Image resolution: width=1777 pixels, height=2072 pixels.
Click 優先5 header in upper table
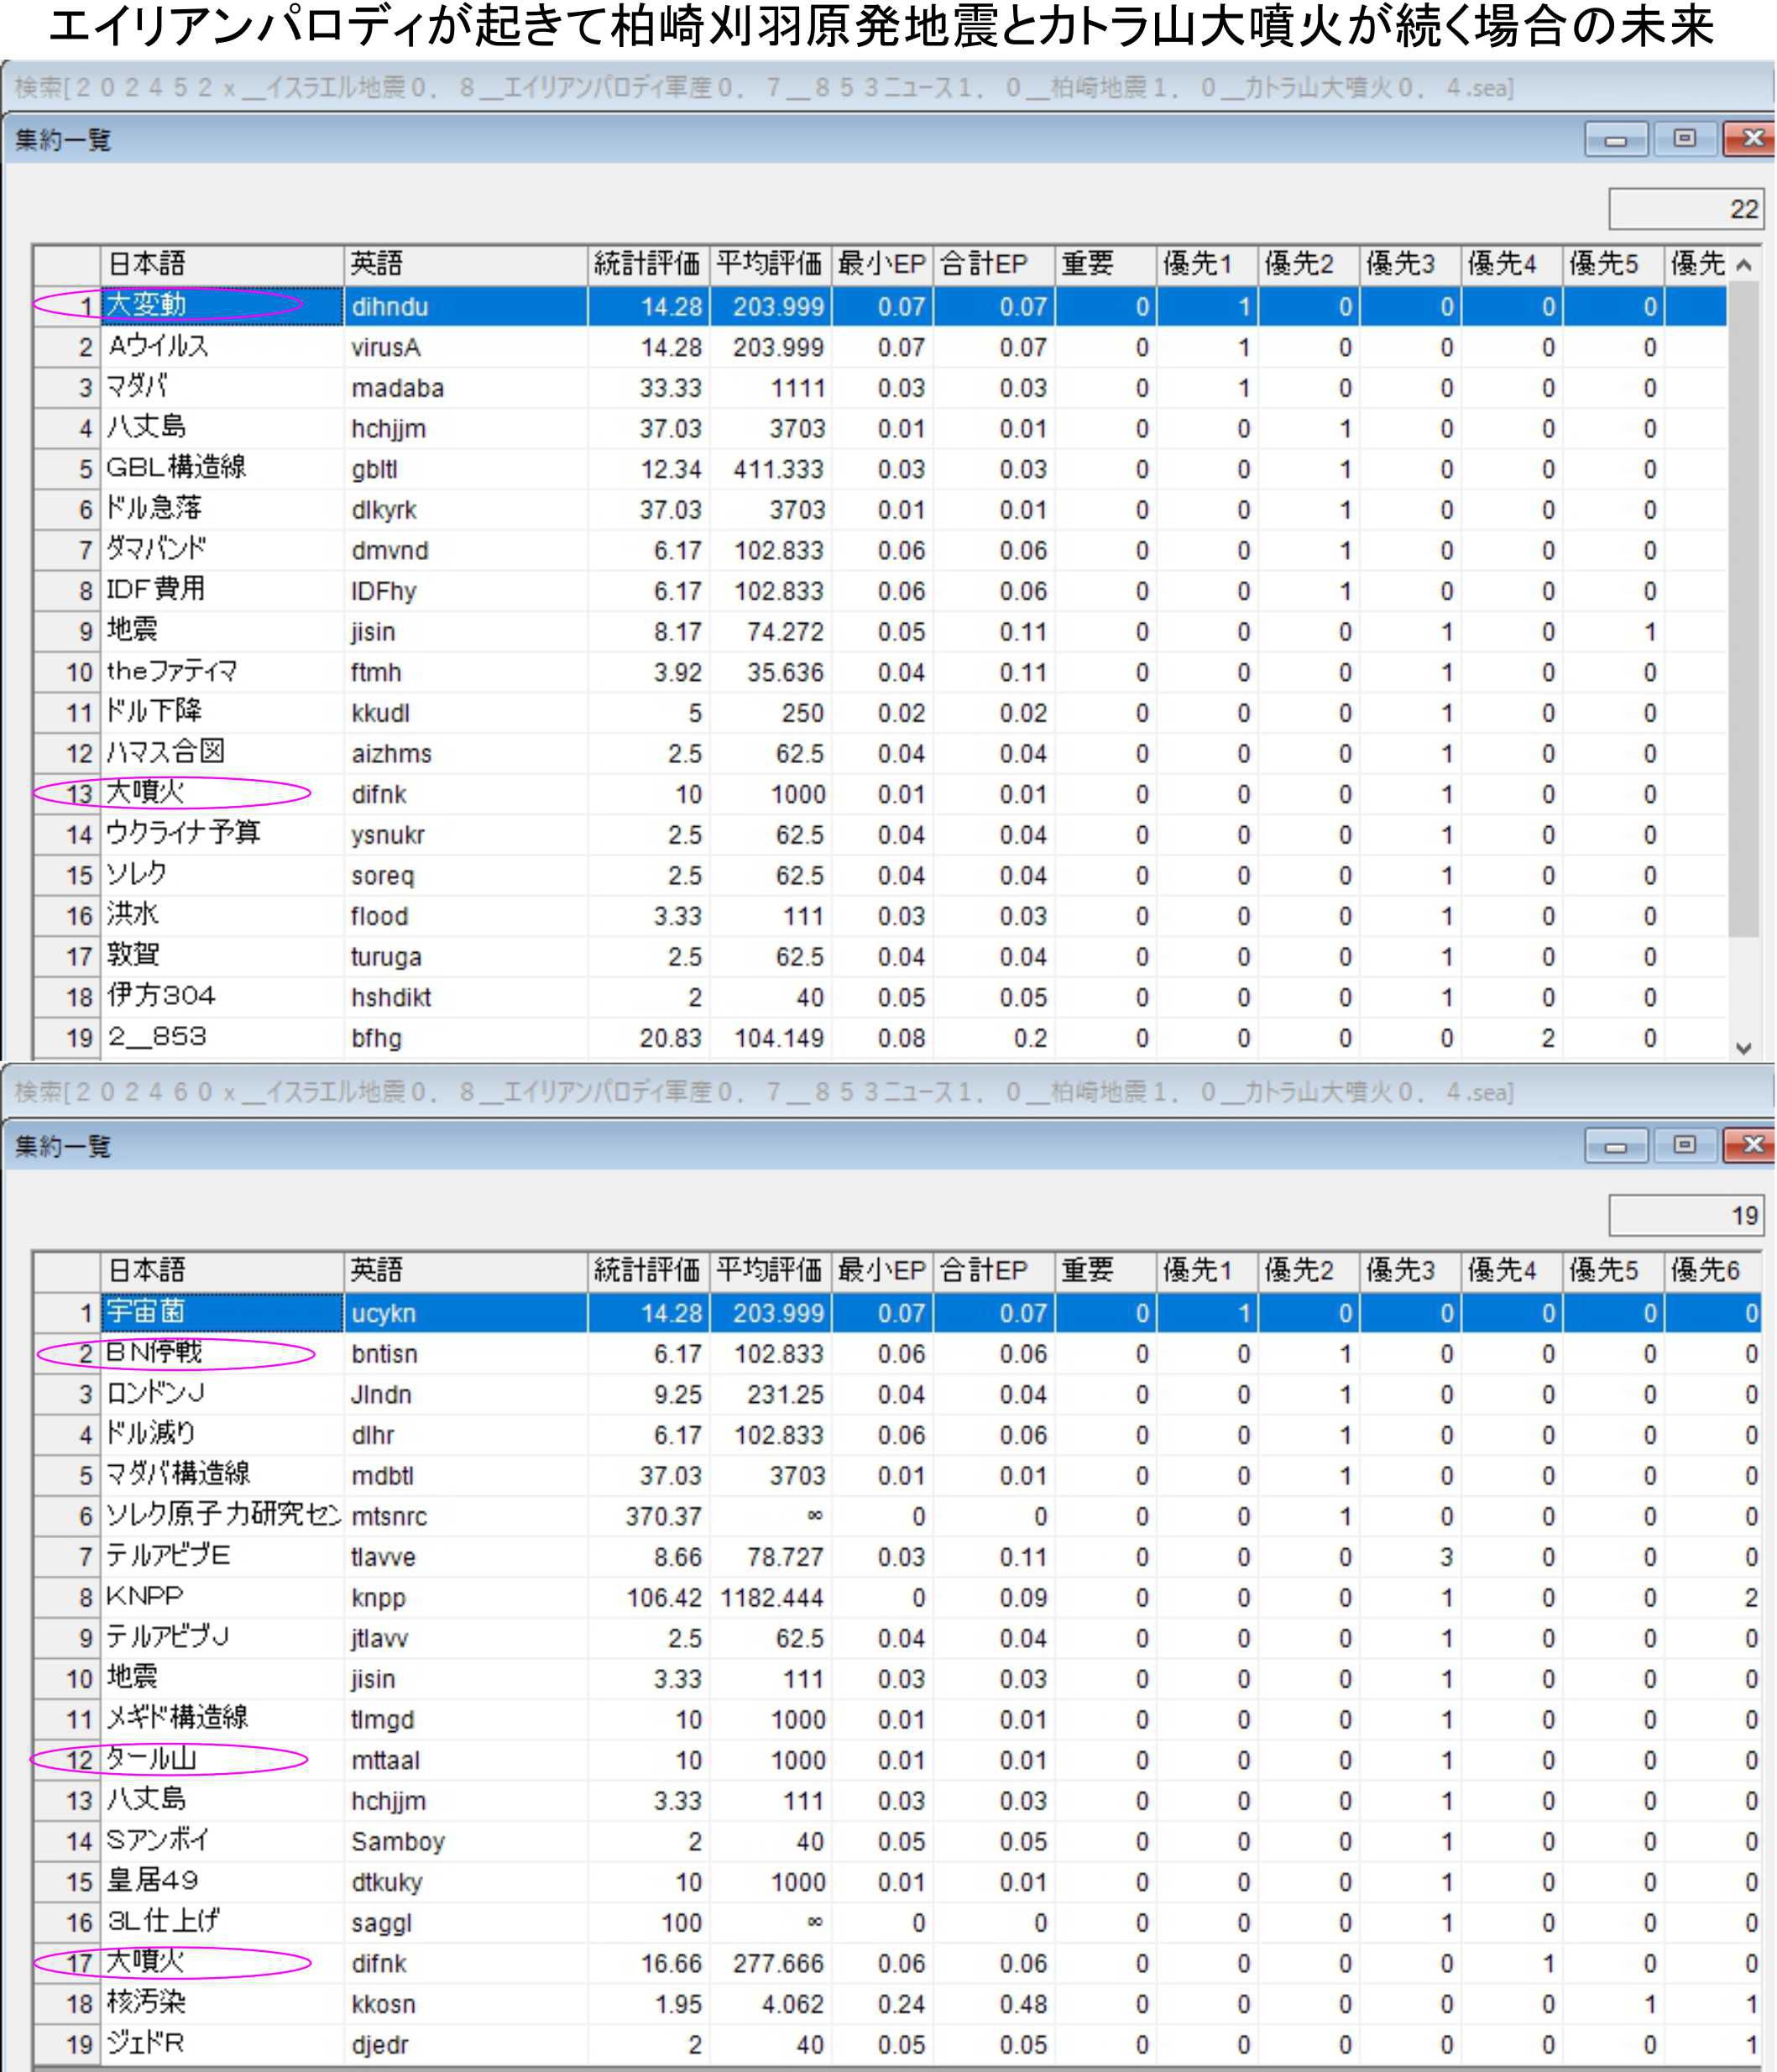point(1613,265)
